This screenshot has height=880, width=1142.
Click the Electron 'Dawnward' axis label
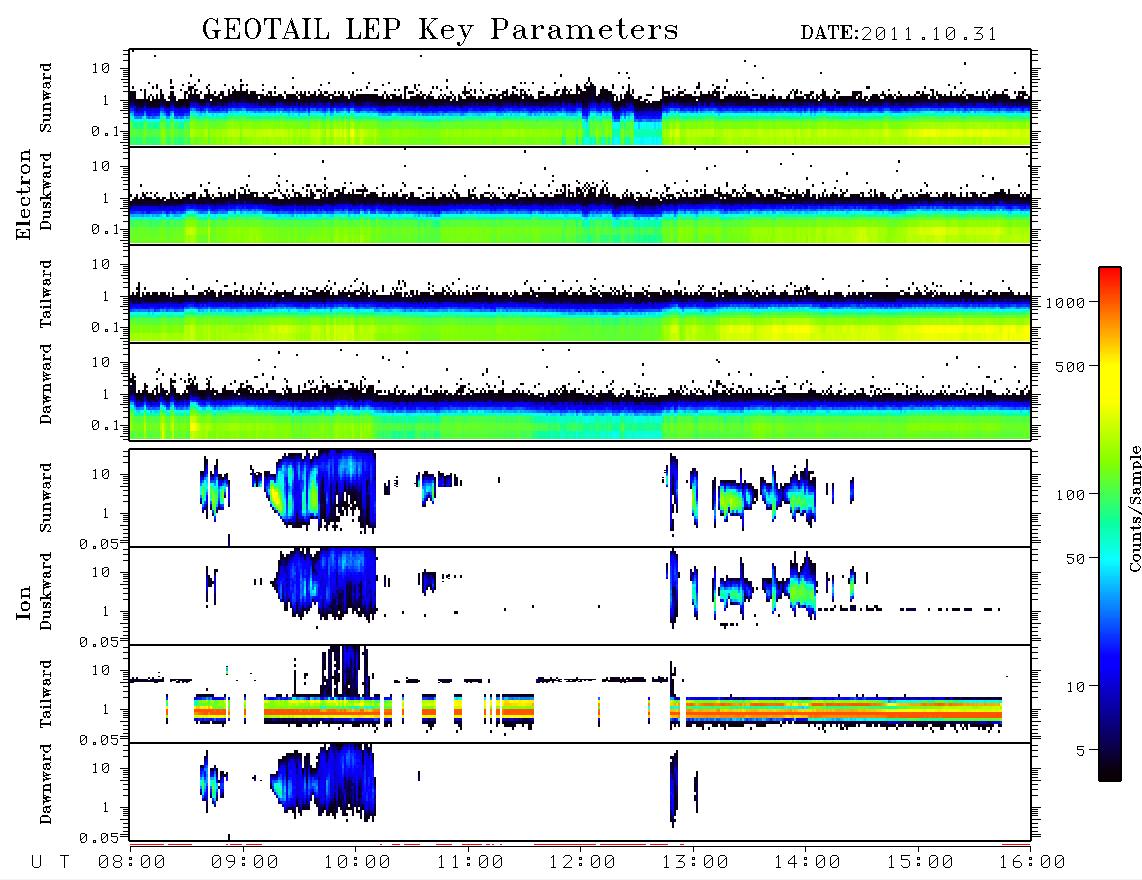point(46,385)
